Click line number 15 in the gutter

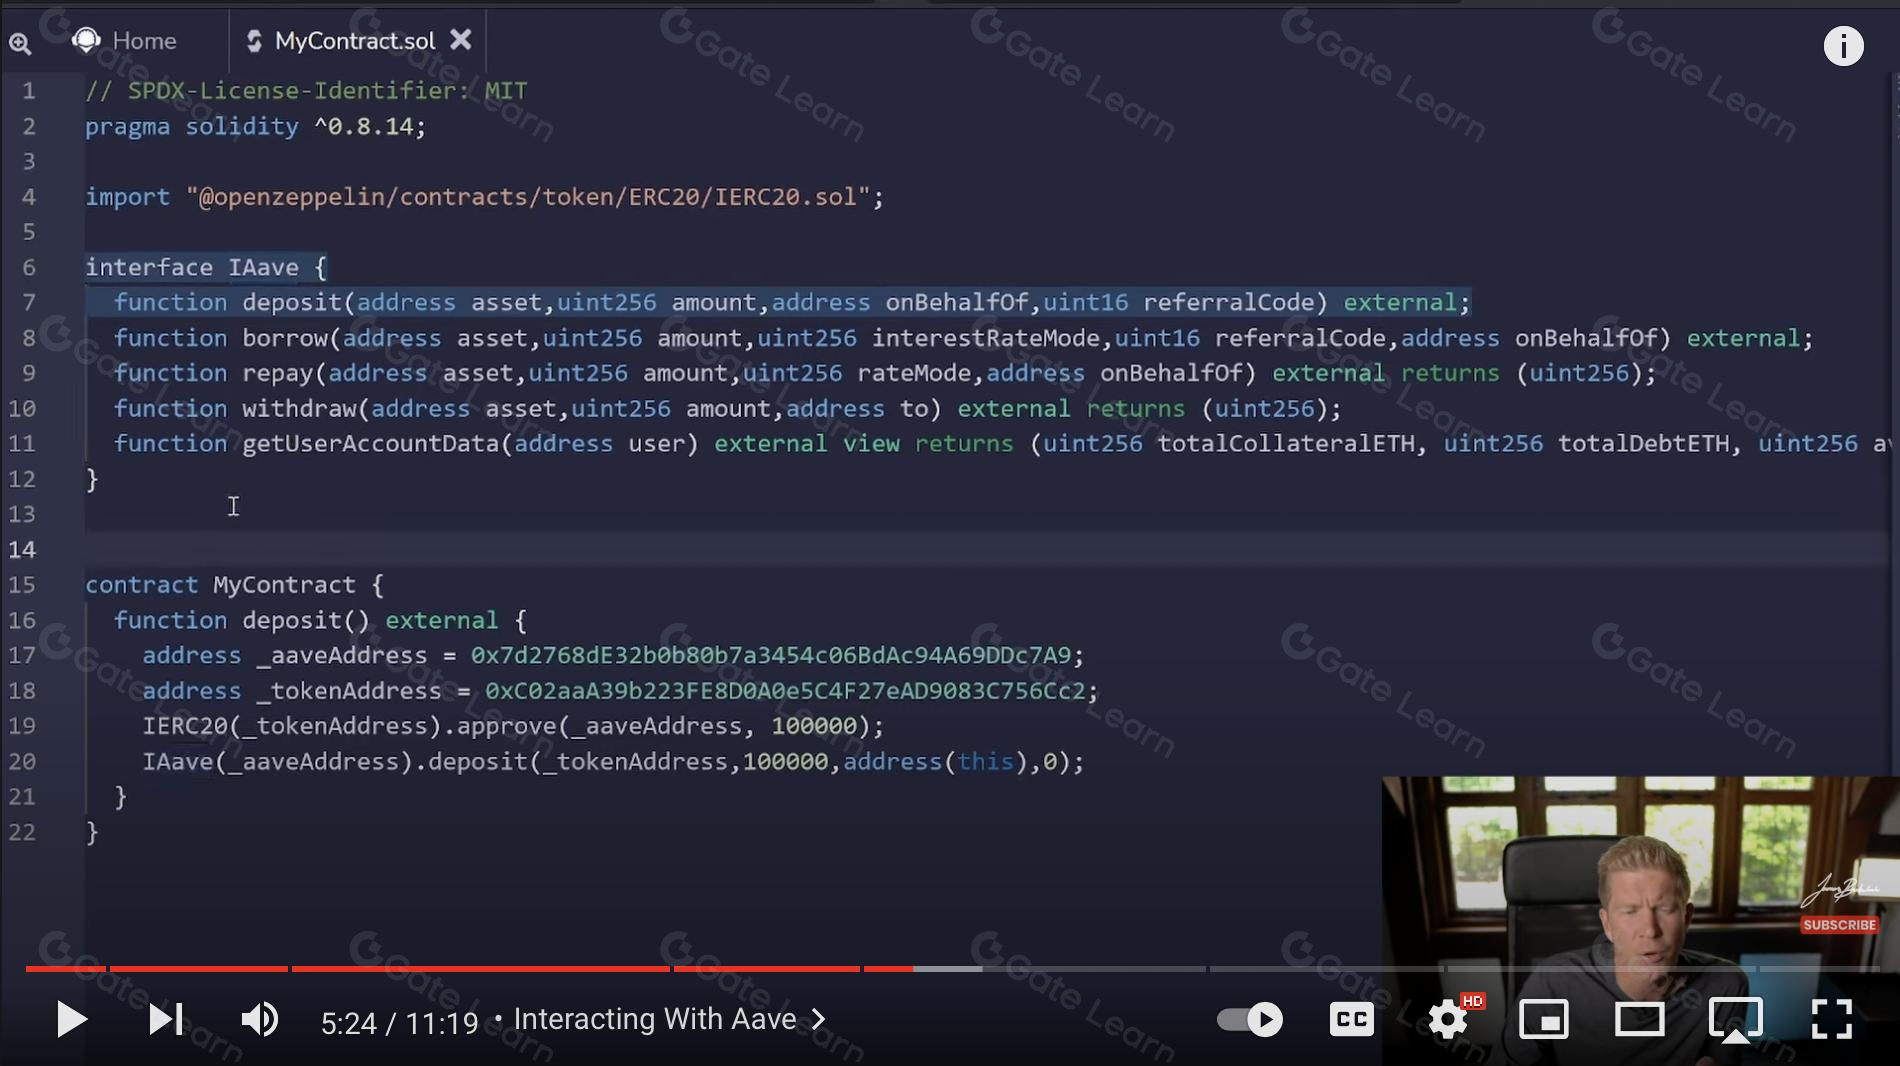tap(22, 585)
